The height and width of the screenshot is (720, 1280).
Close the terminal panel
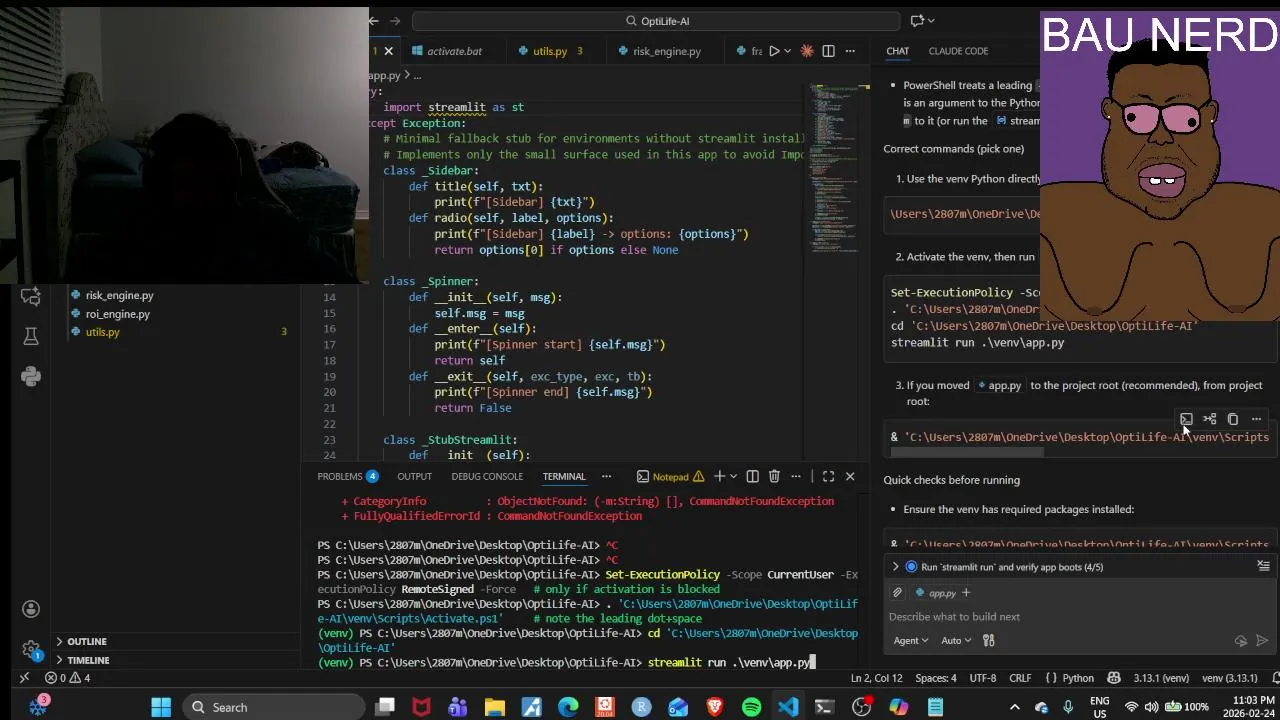pyautogui.click(x=850, y=477)
